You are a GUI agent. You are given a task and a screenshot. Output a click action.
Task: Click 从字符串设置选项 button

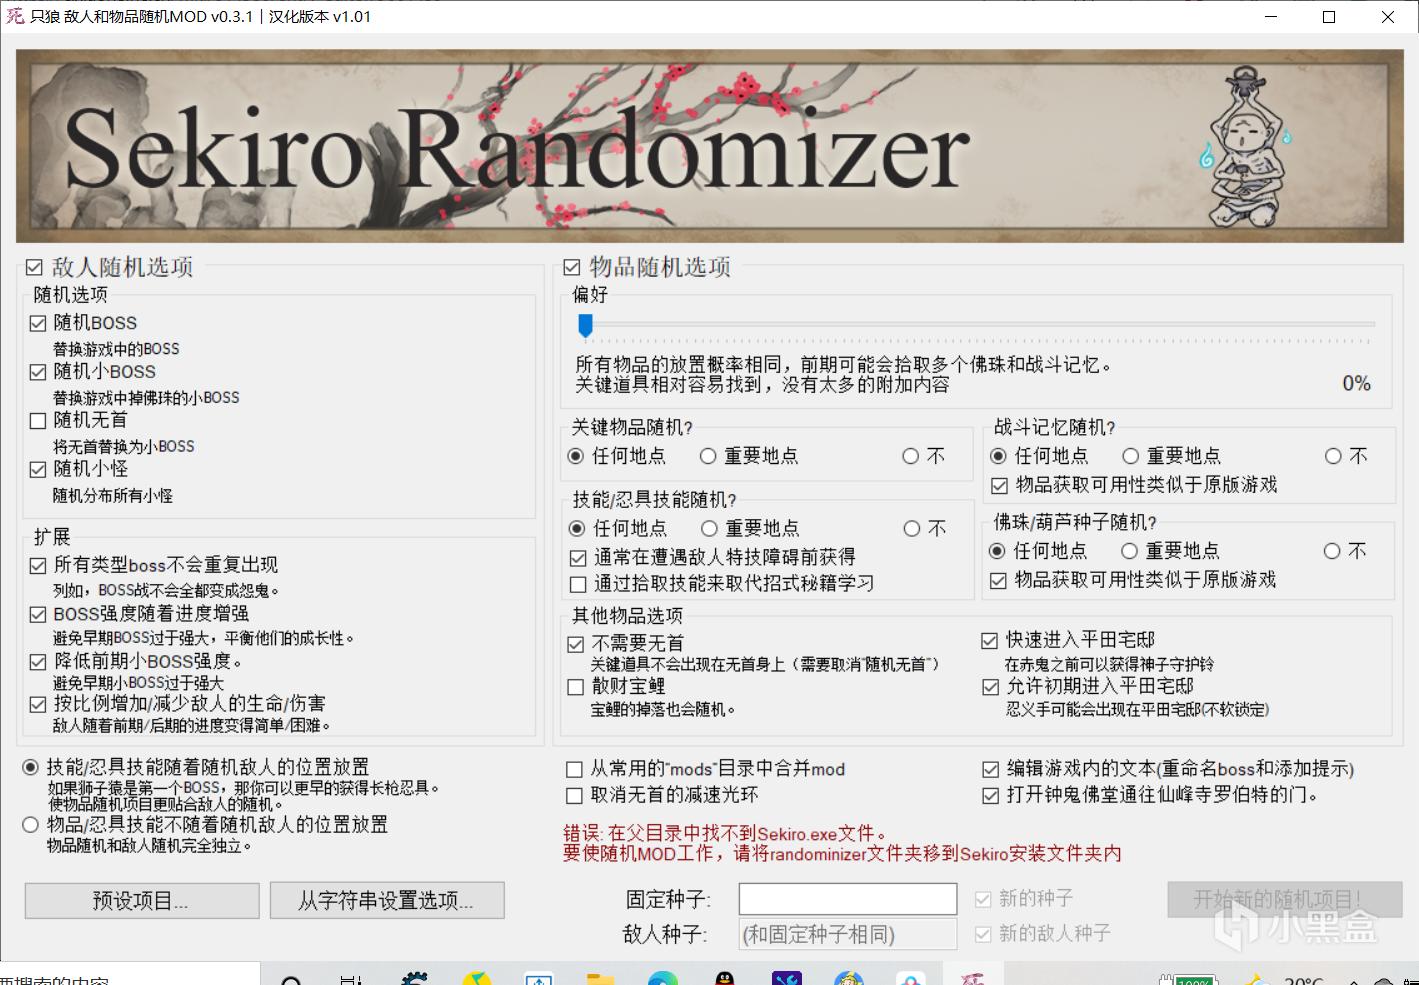click(x=387, y=900)
